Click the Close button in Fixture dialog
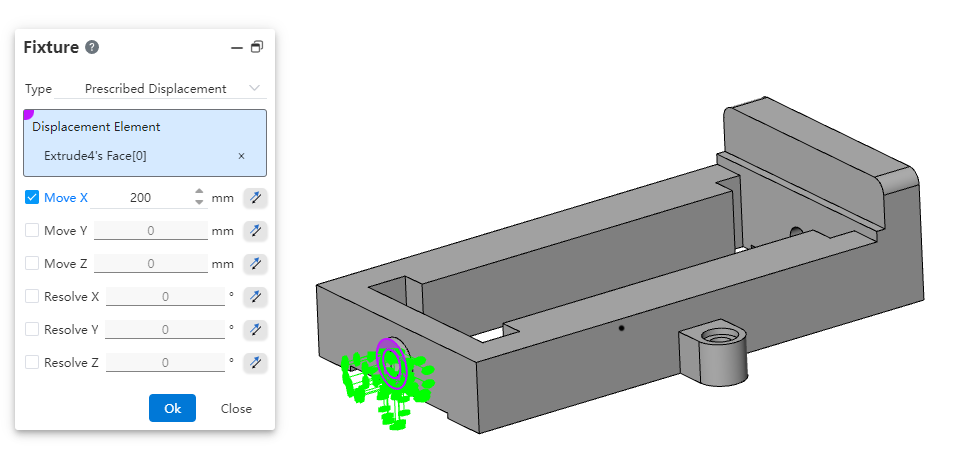The height and width of the screenshot is (471, 954). tap(236, 408)
